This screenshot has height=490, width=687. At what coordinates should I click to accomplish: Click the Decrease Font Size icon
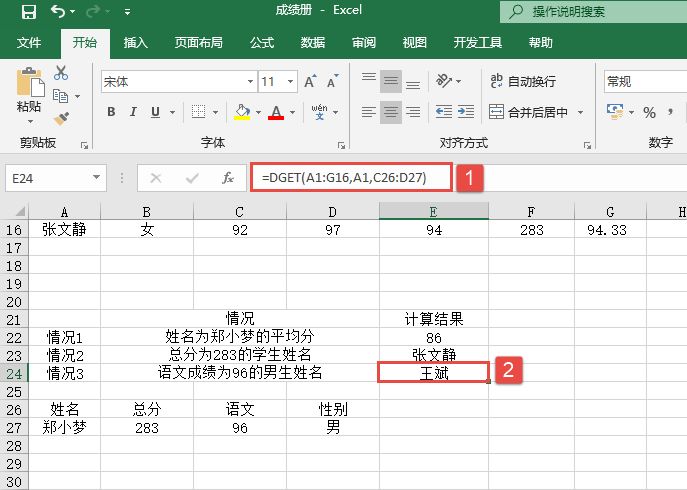point(333,81)
